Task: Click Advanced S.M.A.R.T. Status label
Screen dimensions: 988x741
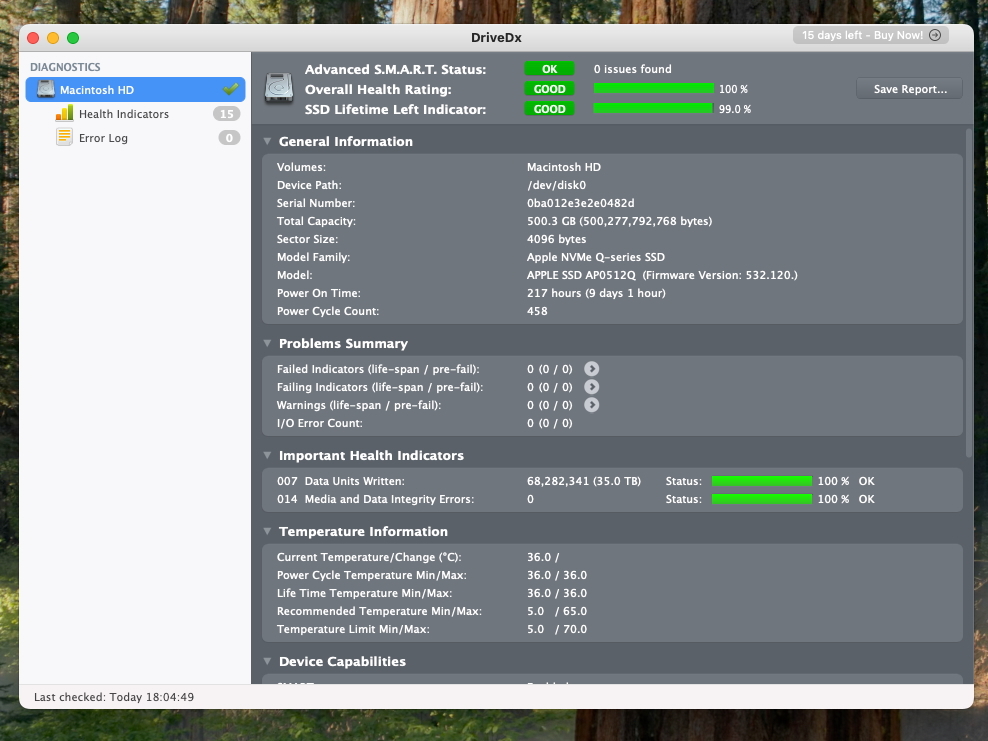Action: click(x=395, y=69)
